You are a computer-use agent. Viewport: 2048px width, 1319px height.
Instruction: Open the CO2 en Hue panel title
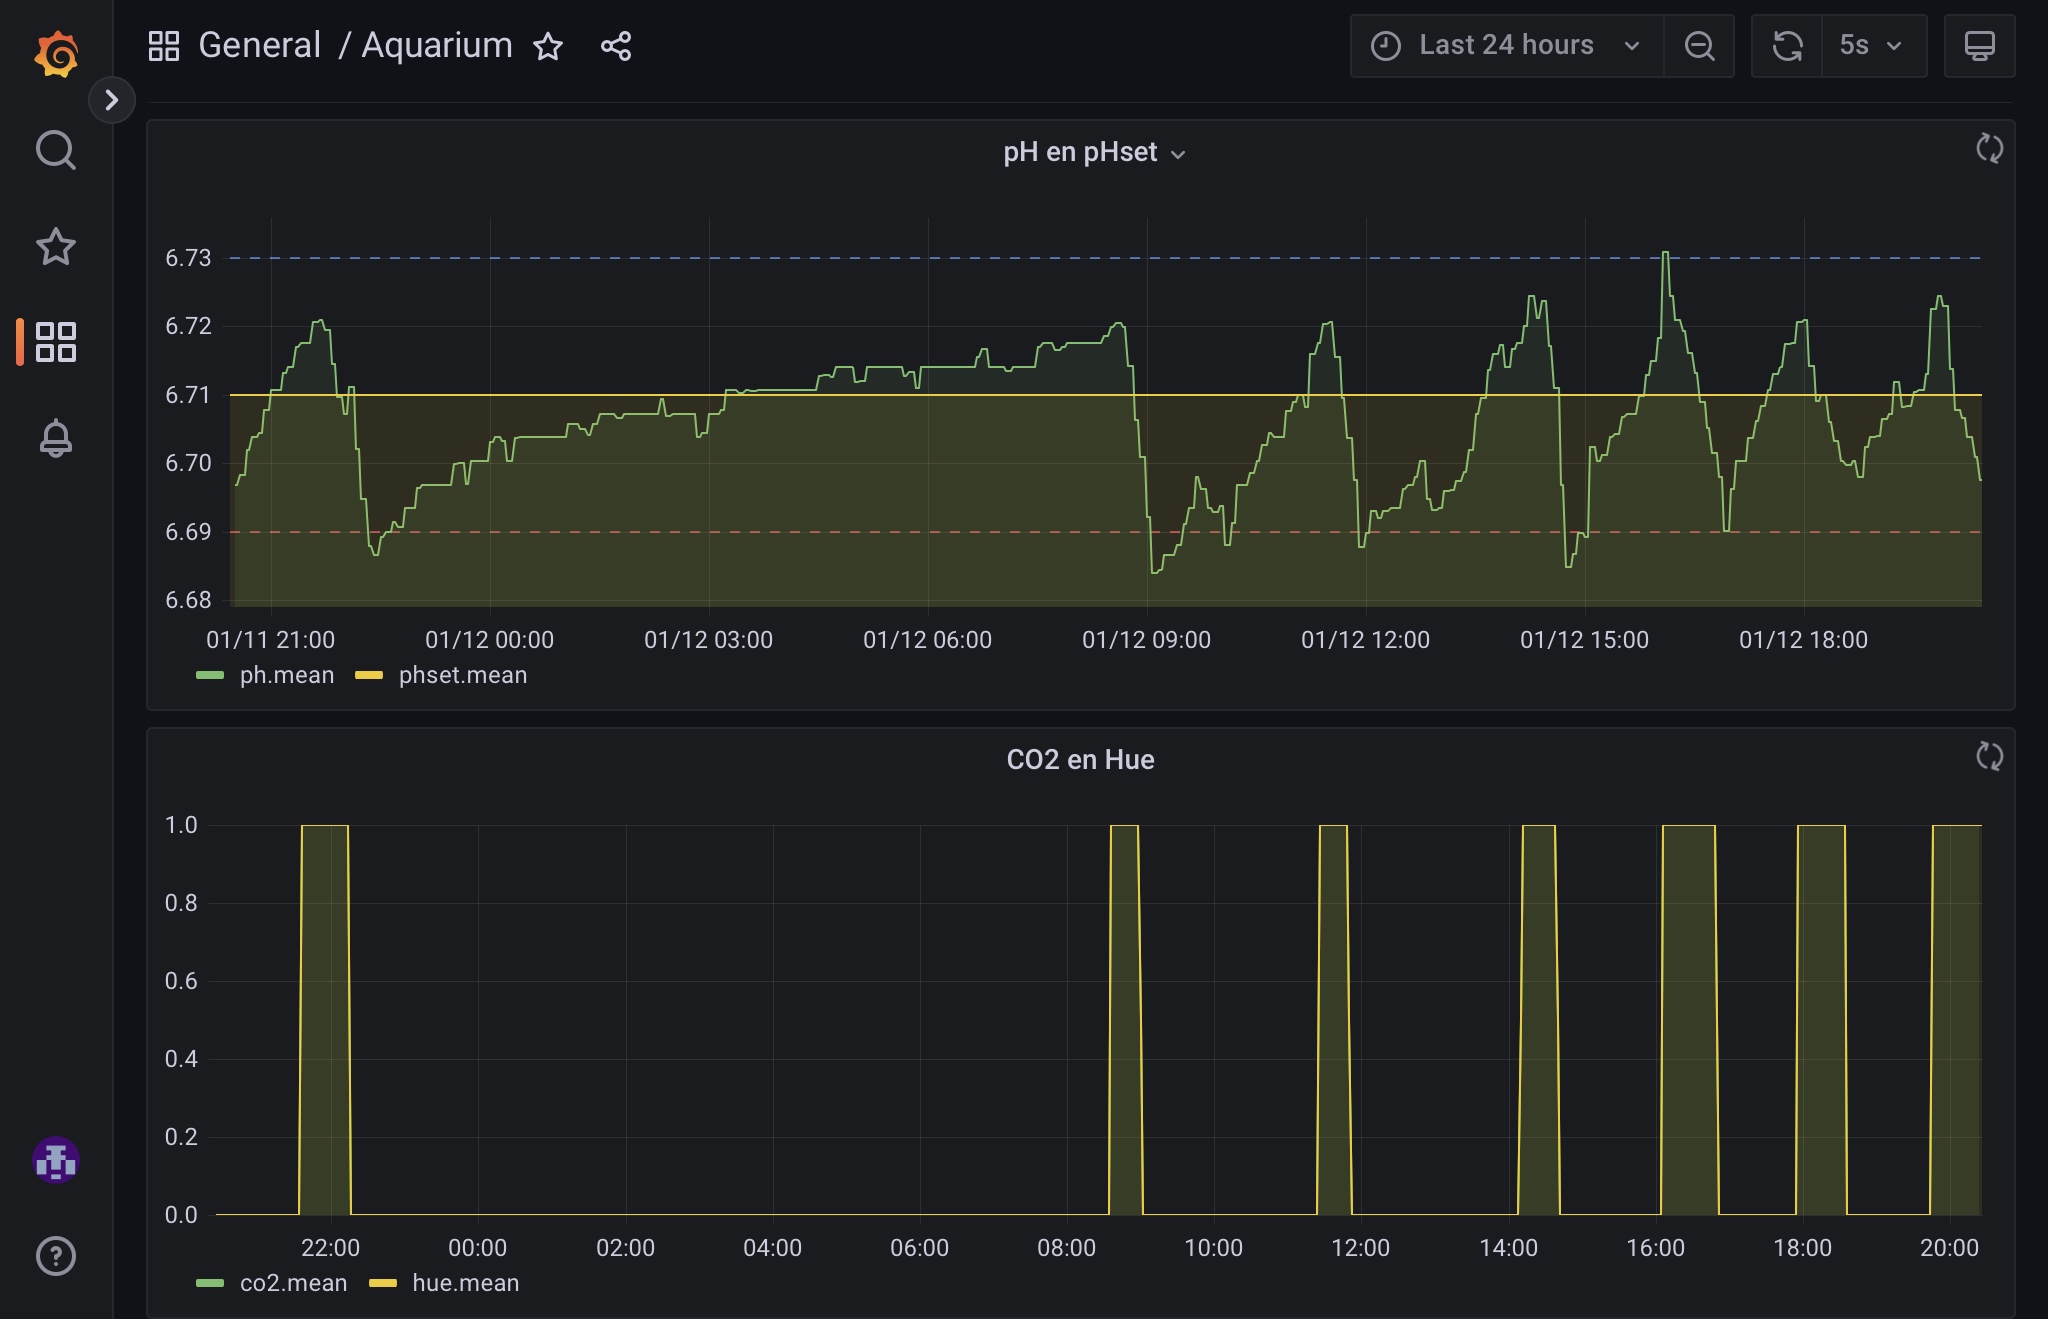pyautogui.click(x=1080, y=760)
